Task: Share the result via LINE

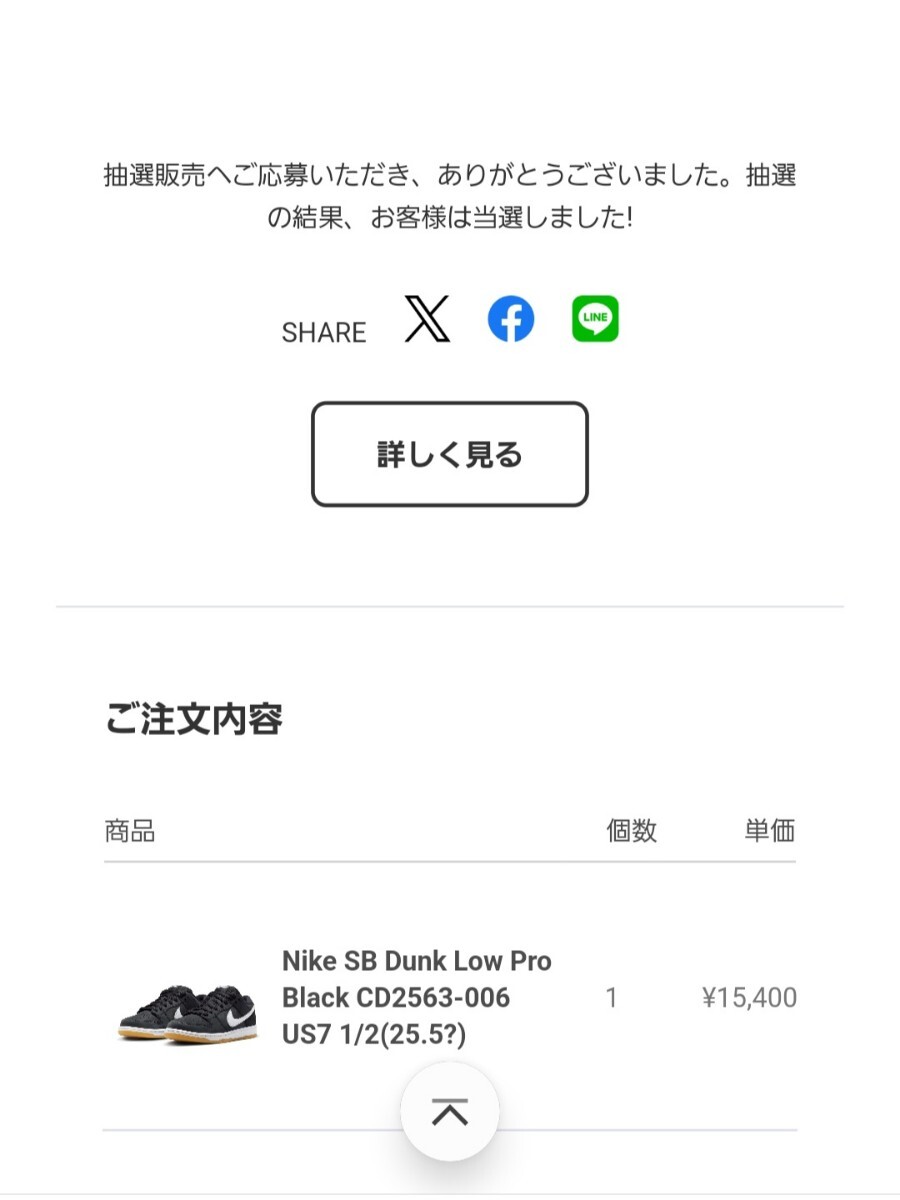Action: [595, 320]
